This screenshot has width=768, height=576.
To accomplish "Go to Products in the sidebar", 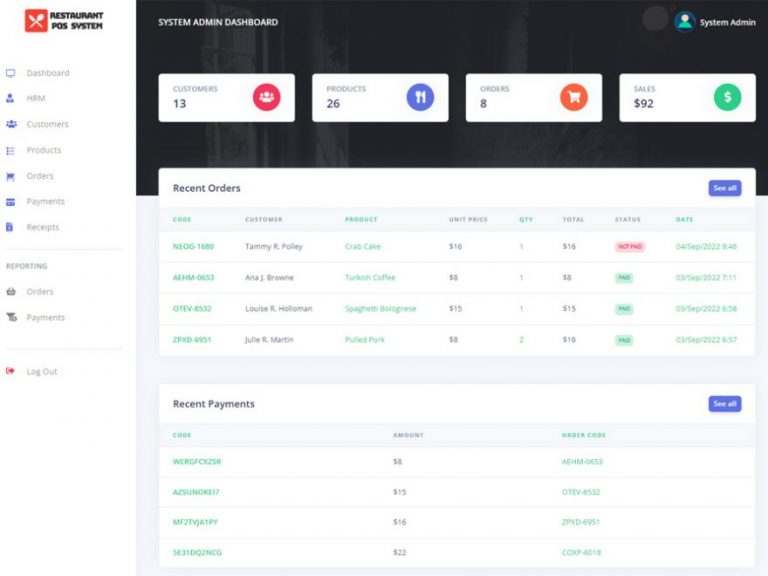I will pos(44,150).
